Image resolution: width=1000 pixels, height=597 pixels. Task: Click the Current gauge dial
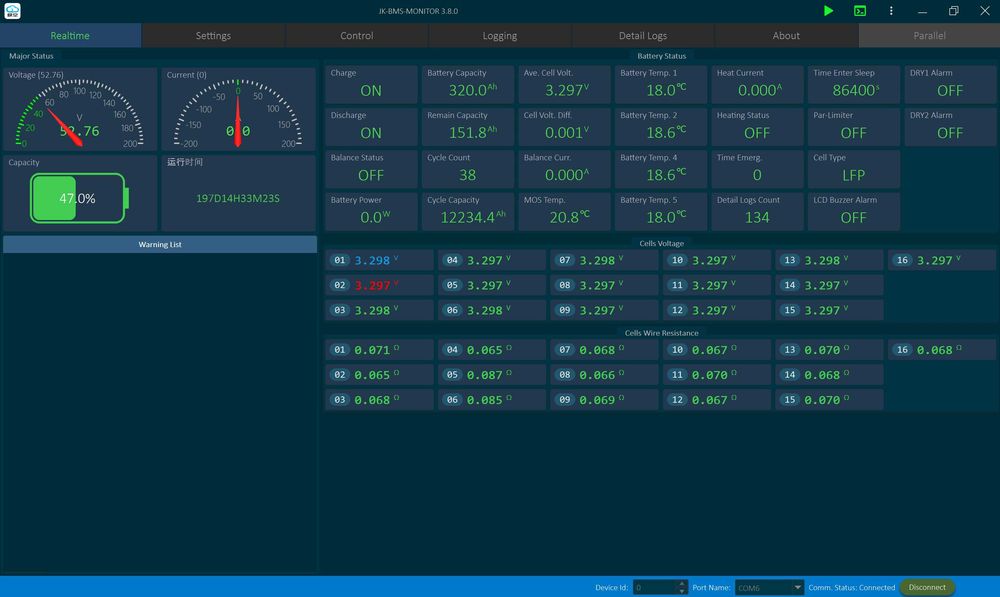[x=238, y=115]
